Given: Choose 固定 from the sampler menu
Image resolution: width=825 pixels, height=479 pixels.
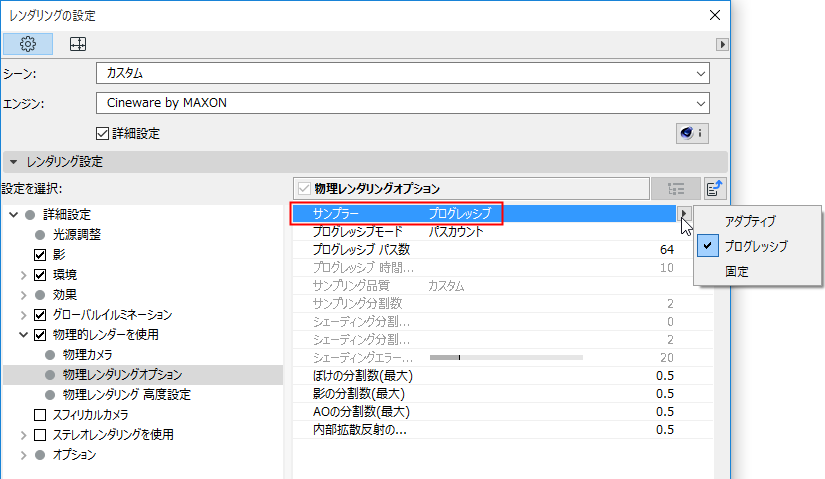Looking at the screenshot, I should [737, 272].
